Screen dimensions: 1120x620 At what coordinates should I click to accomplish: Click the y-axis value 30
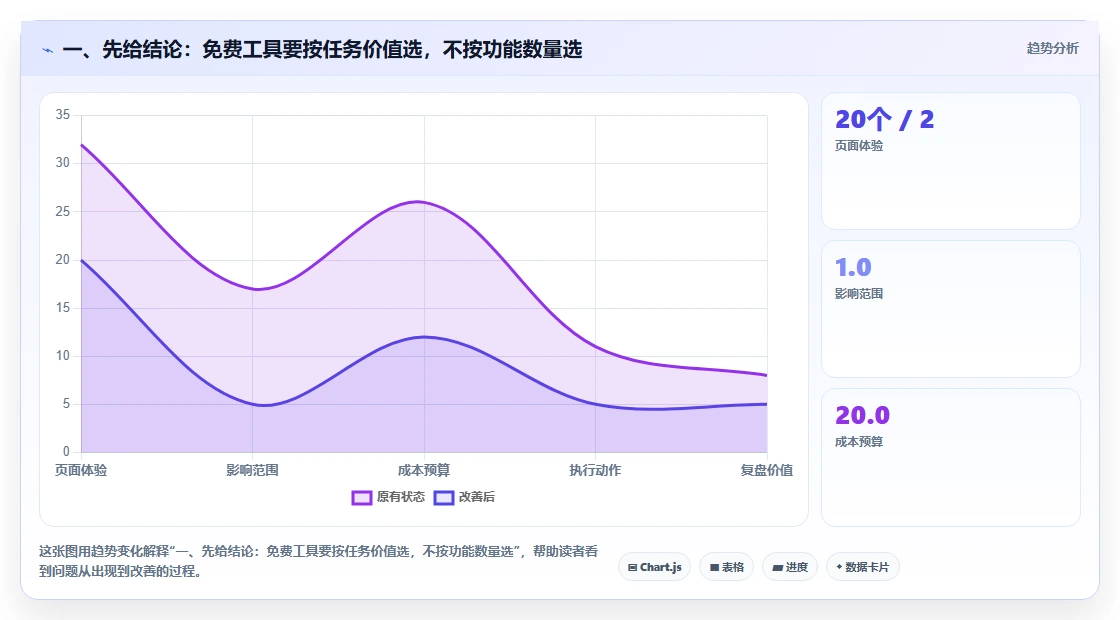coord(63,163)
